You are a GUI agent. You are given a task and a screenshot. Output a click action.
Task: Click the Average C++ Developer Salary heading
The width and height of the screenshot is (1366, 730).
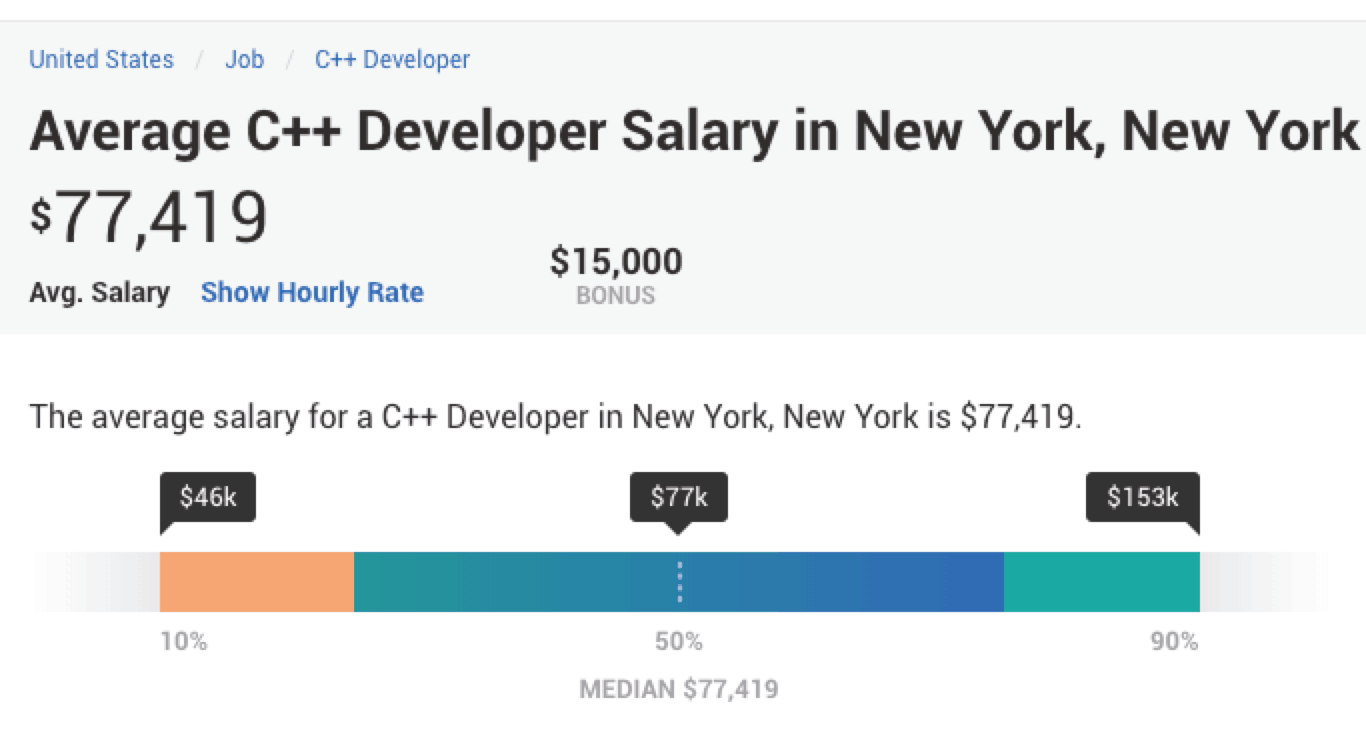693,131
